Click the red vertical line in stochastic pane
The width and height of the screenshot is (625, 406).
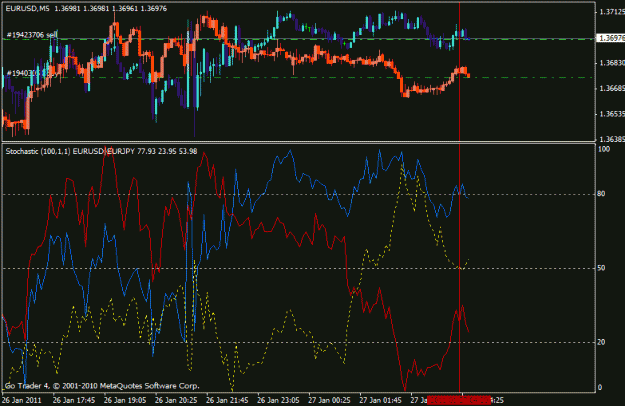tap(460, 268)
